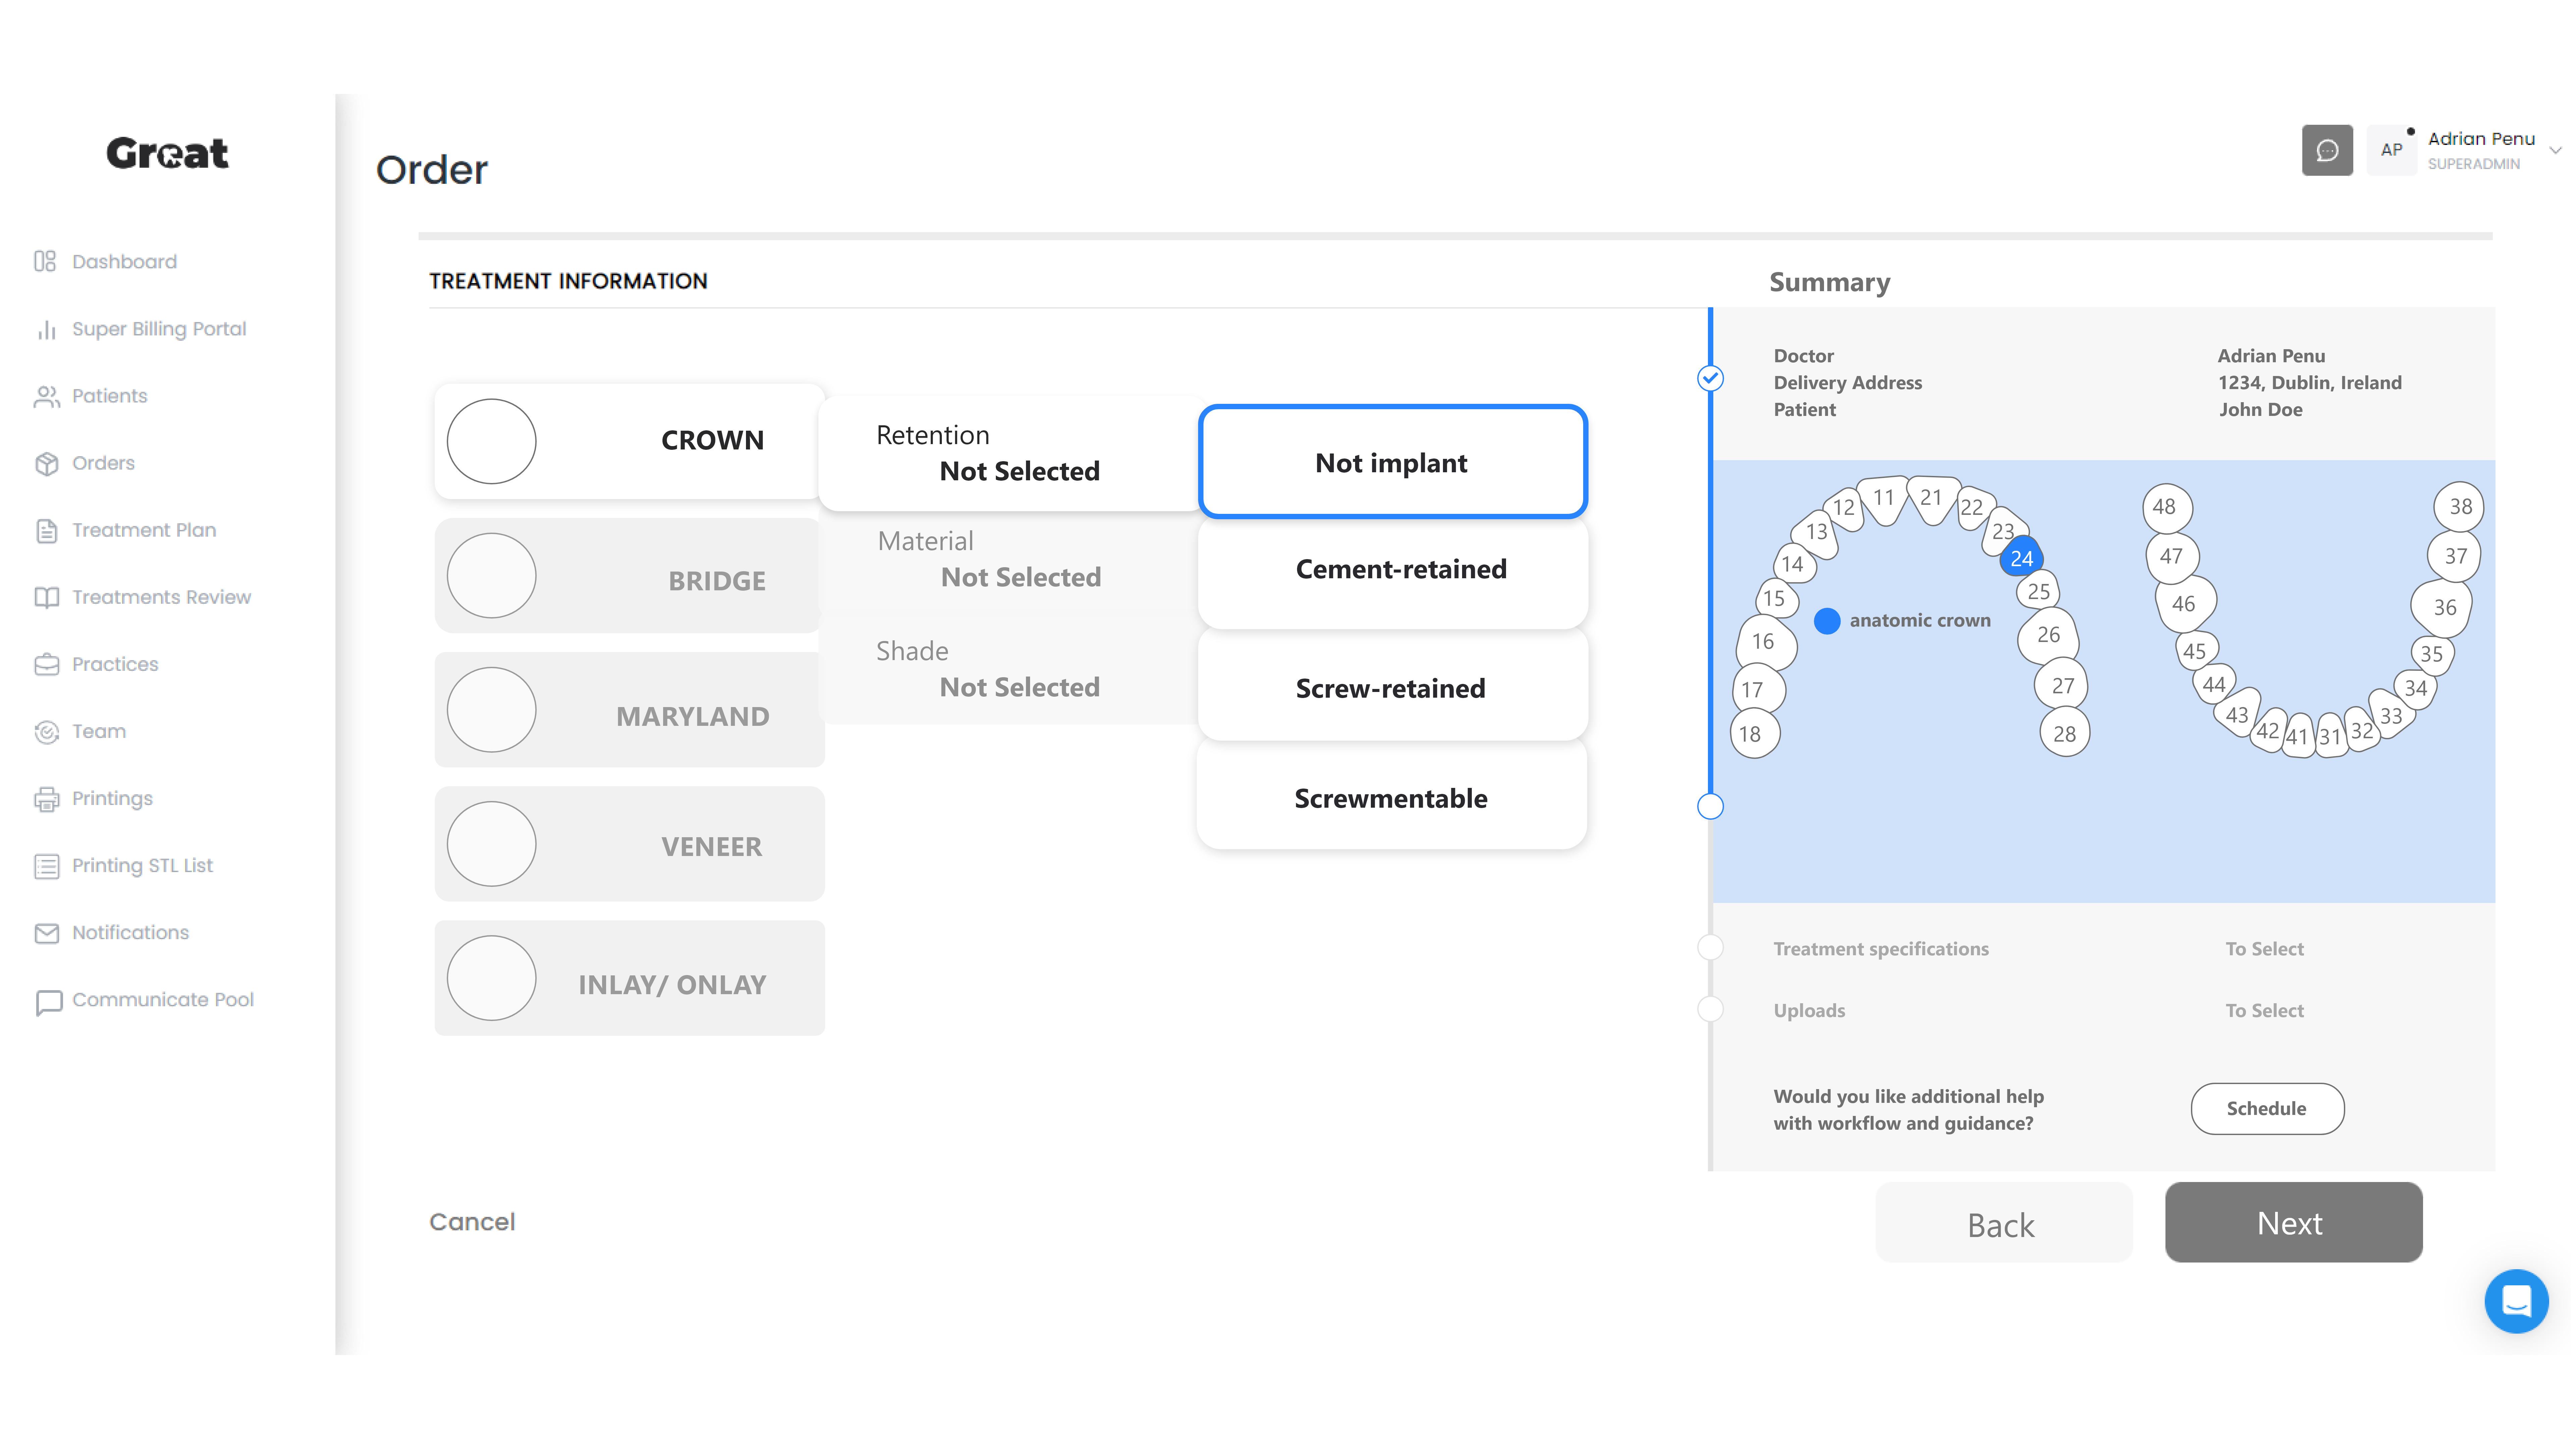This screenshot has height=1449, width=2576.
Task: Open Super Billing Portal link
Action: [159, 329]
